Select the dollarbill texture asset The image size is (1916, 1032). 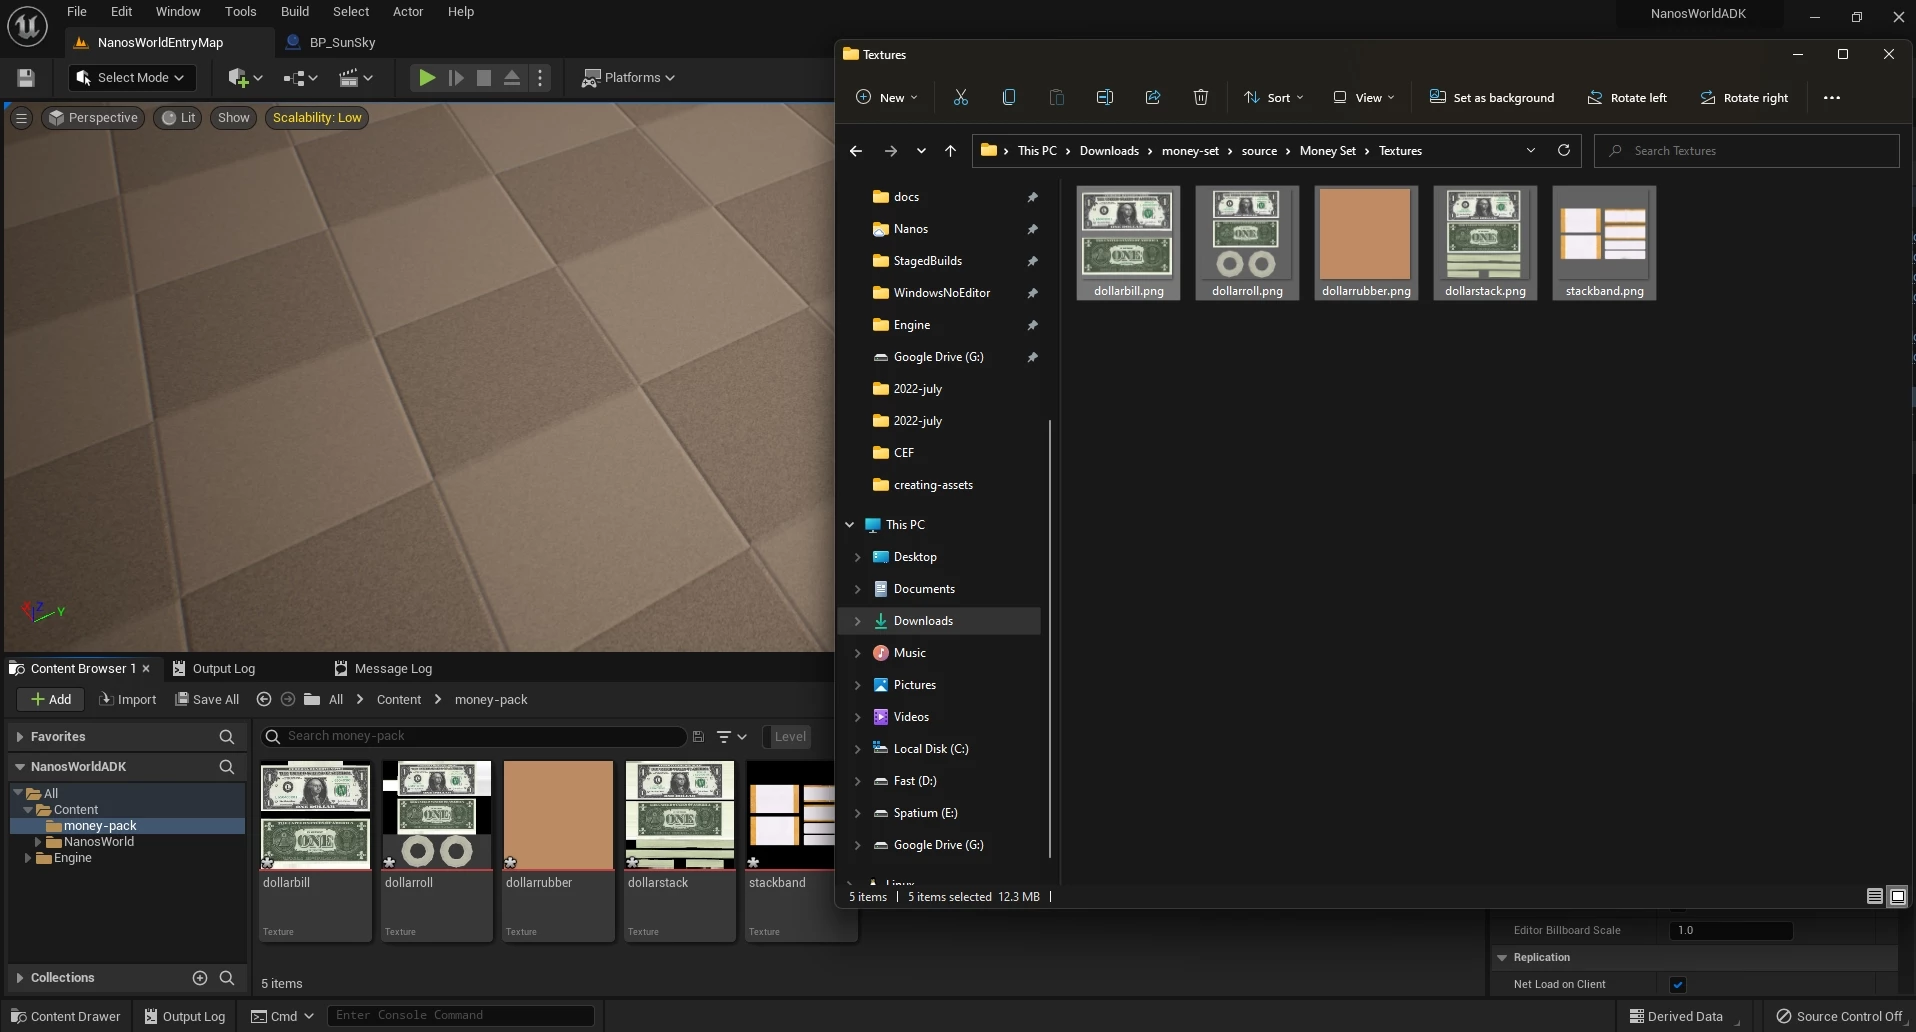(x=315, y=851)
